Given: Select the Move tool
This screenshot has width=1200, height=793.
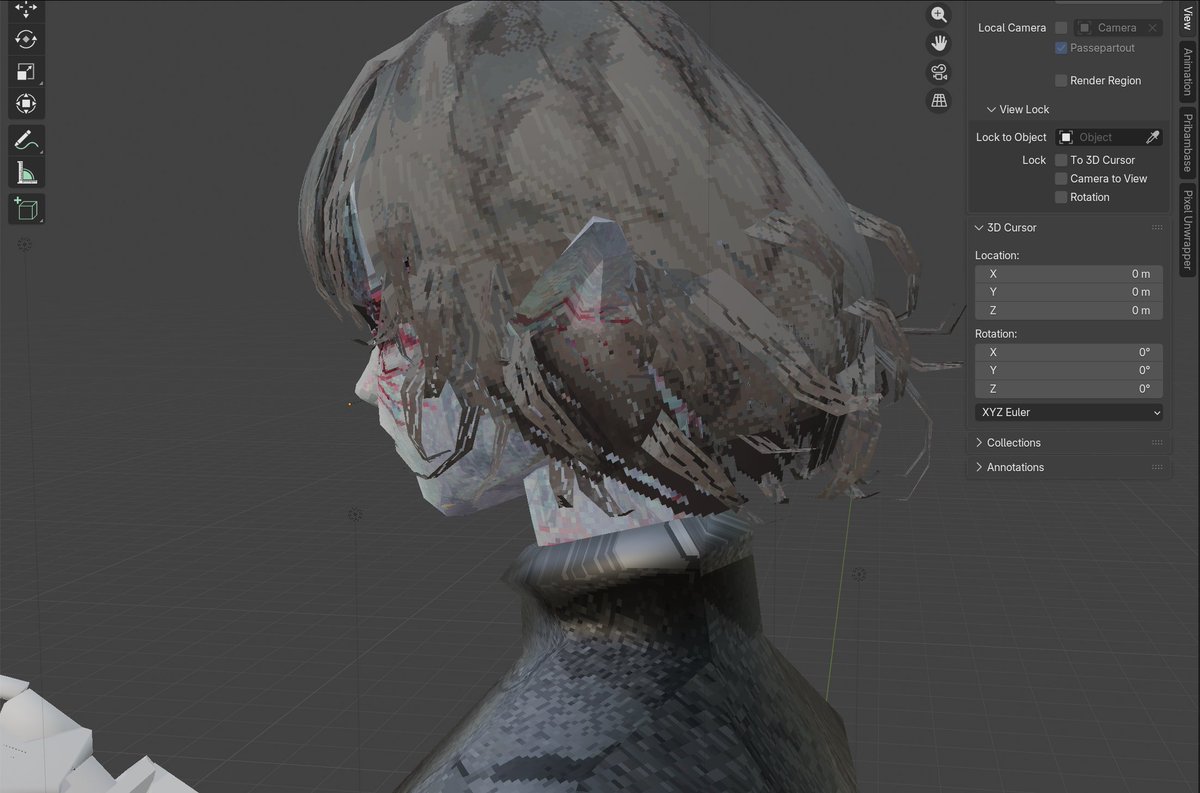Looking at the screenshot, I should pyautogui.click(x=26, y=9).
